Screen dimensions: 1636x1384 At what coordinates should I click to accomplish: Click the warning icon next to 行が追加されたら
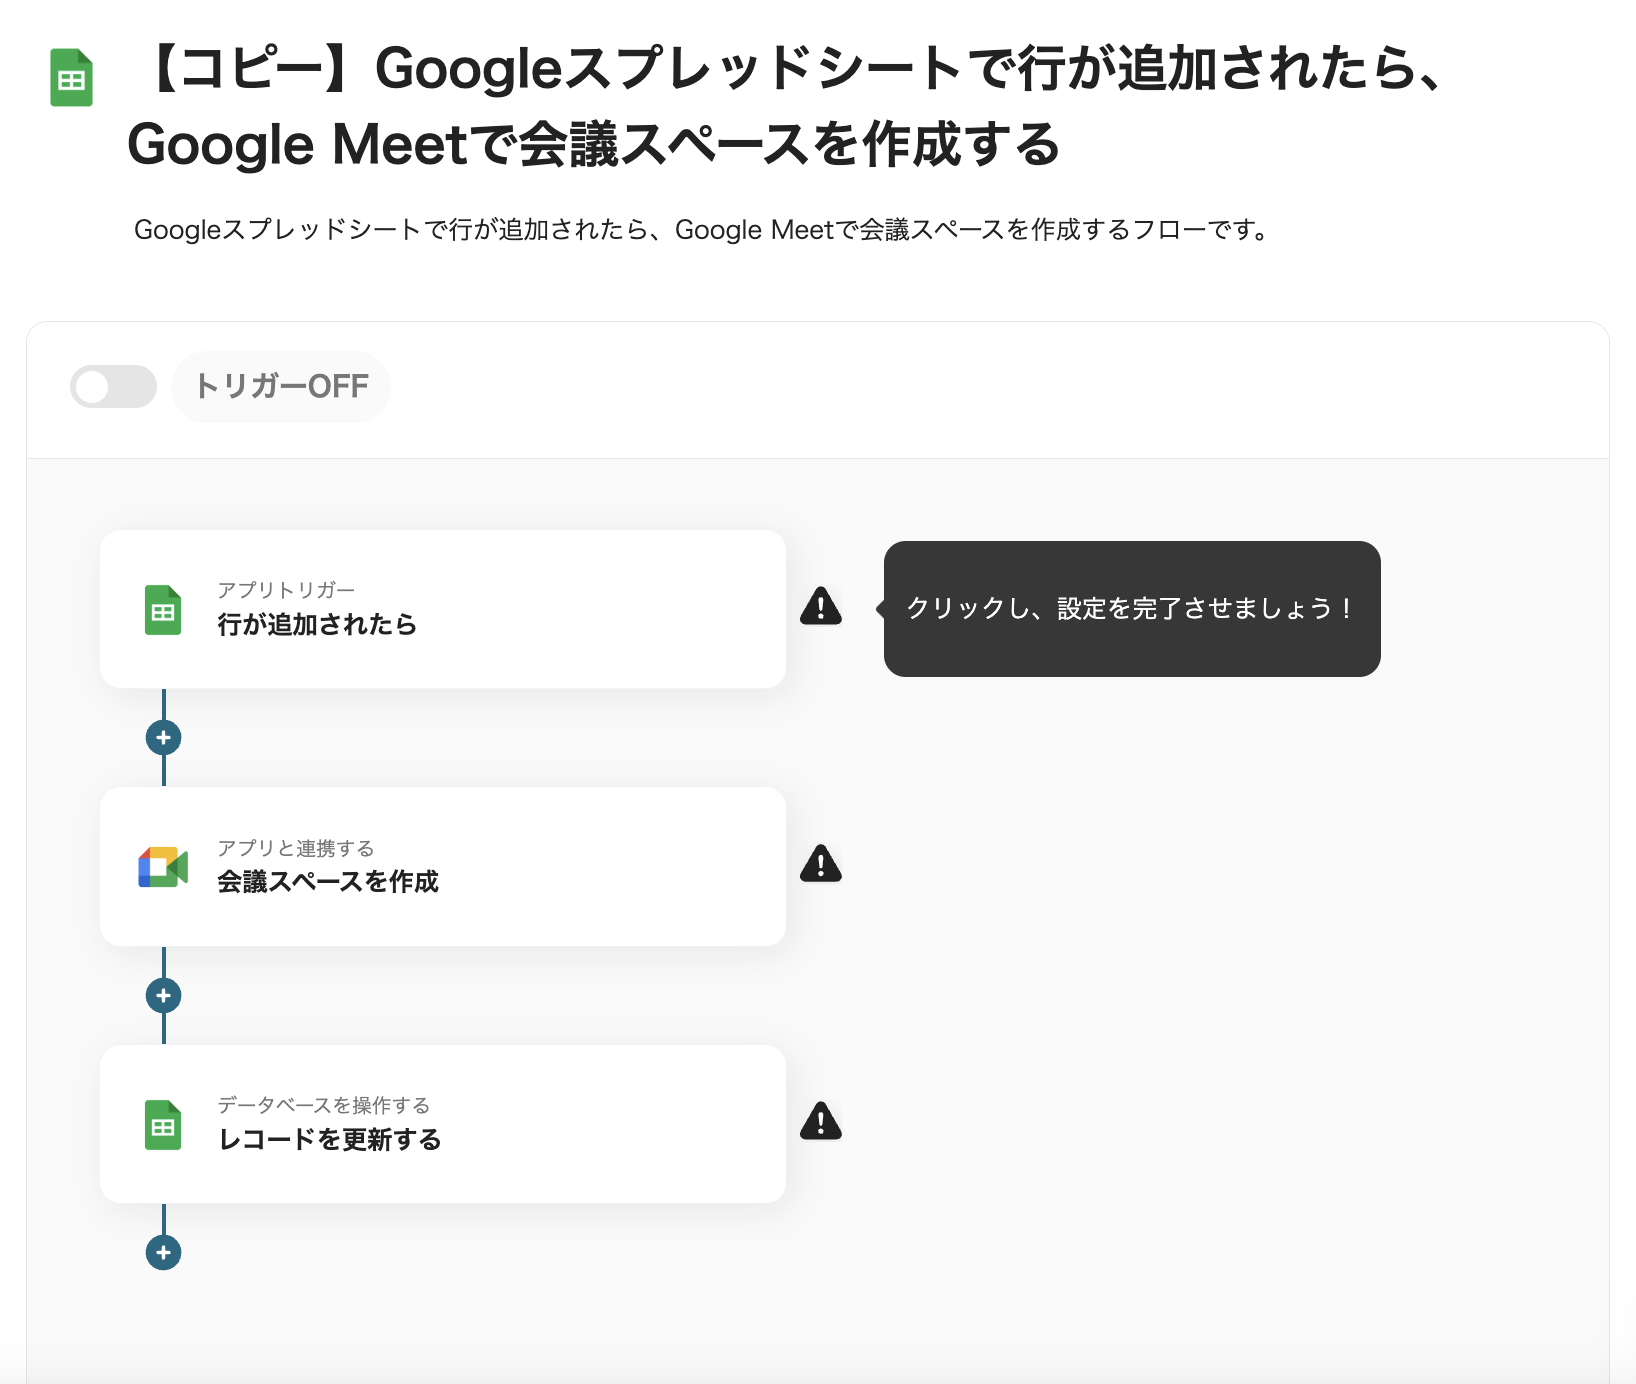click(821, 606)
